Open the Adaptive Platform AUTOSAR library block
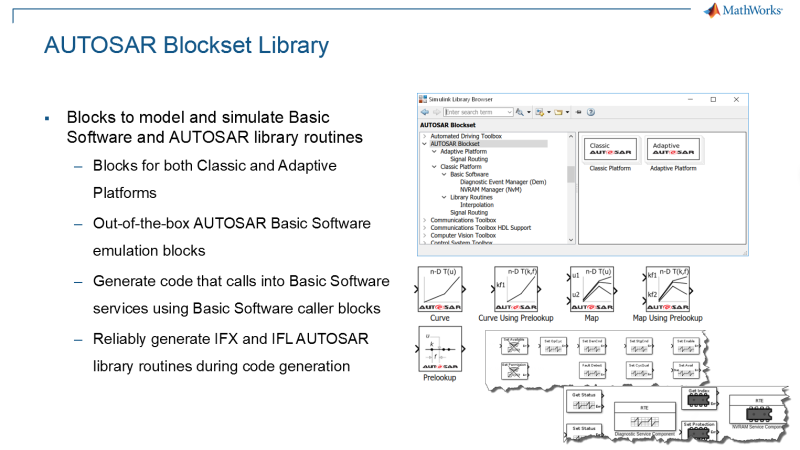800x450 pixels. [x=673, y=149]
